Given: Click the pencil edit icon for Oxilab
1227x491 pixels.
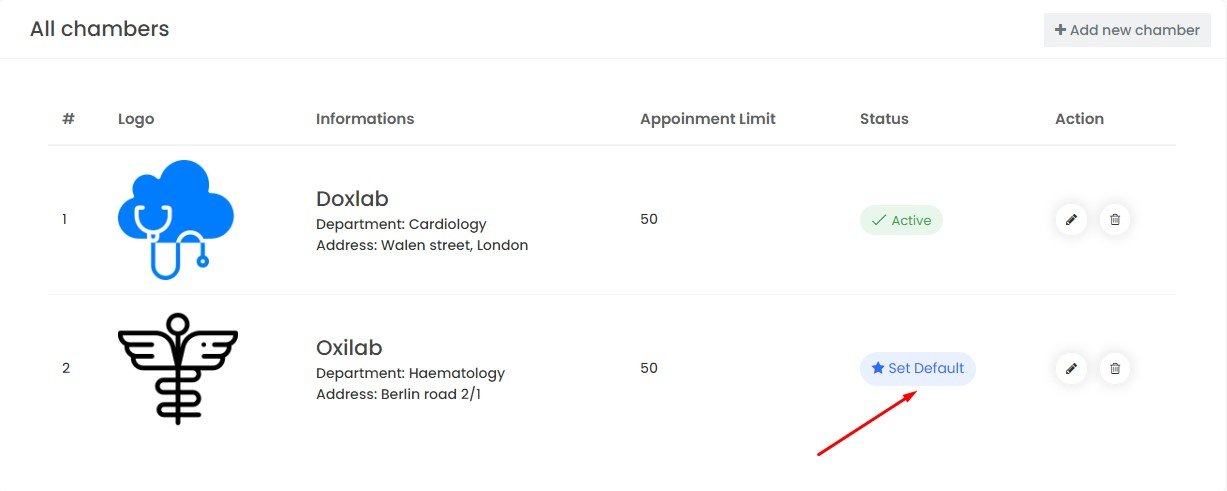Looking at the screenshot, I should (x=1071, y=369).
